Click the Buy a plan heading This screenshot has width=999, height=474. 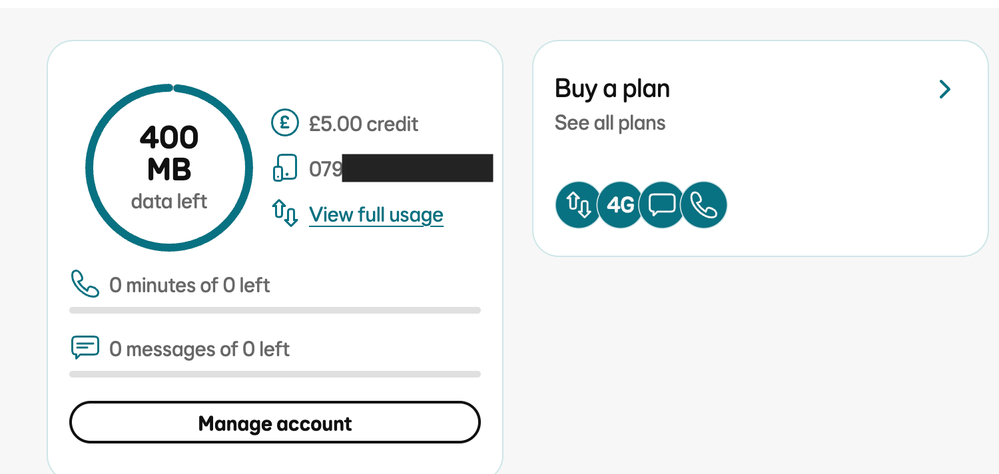click(x=612, y=89)
